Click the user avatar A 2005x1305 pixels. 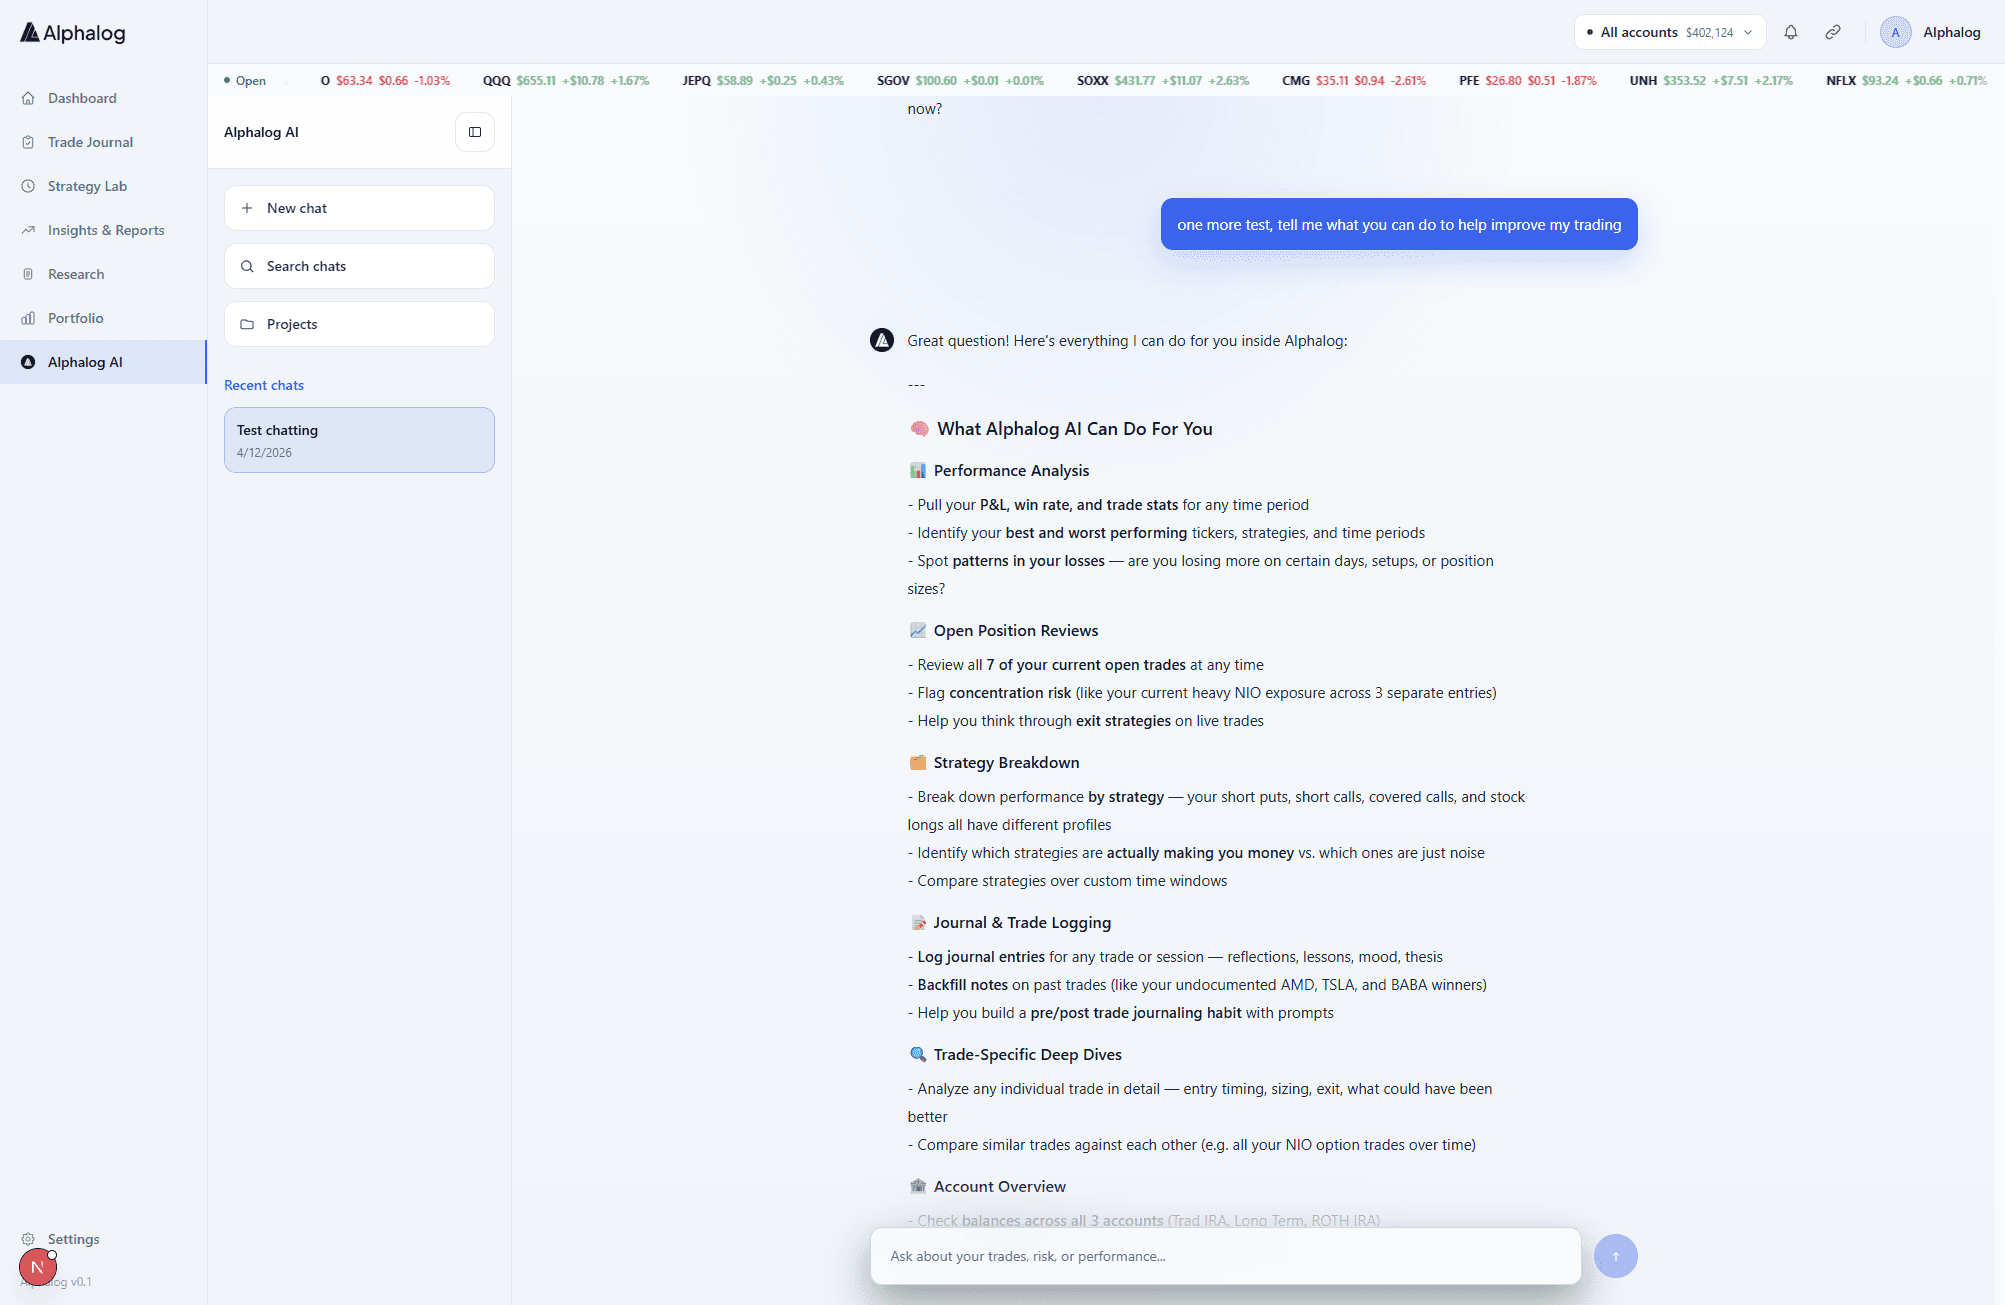coord(1895,32)
